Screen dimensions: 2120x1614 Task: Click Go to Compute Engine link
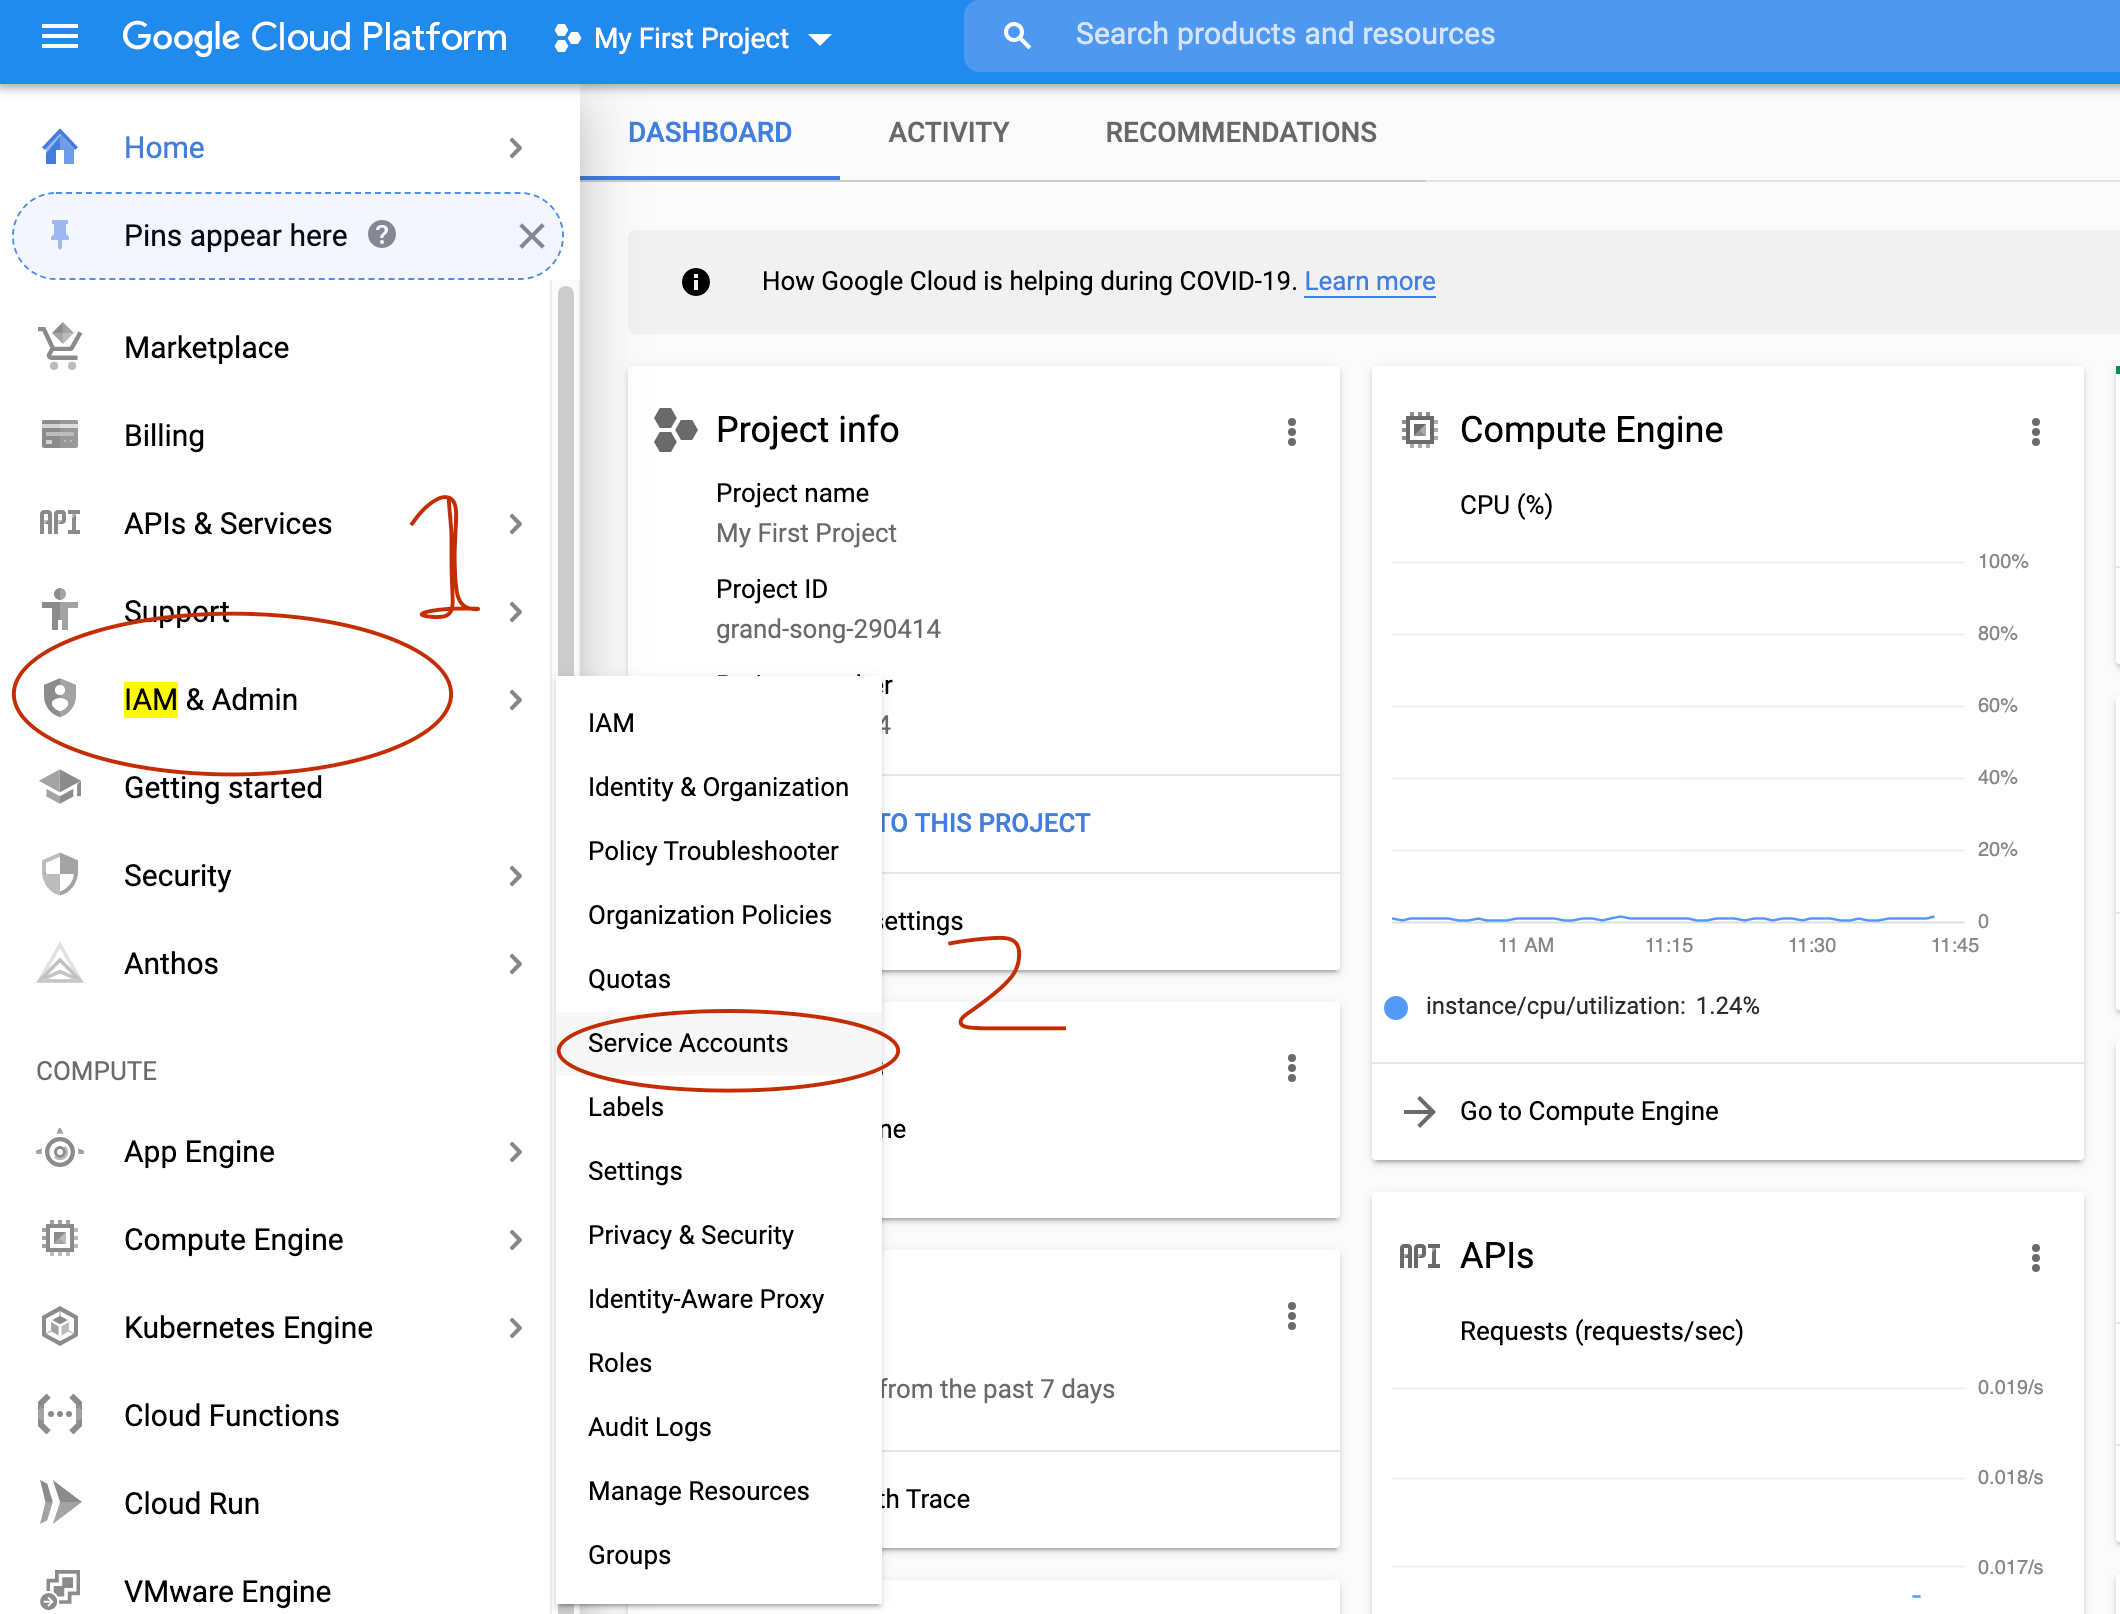(1588, 1111)
